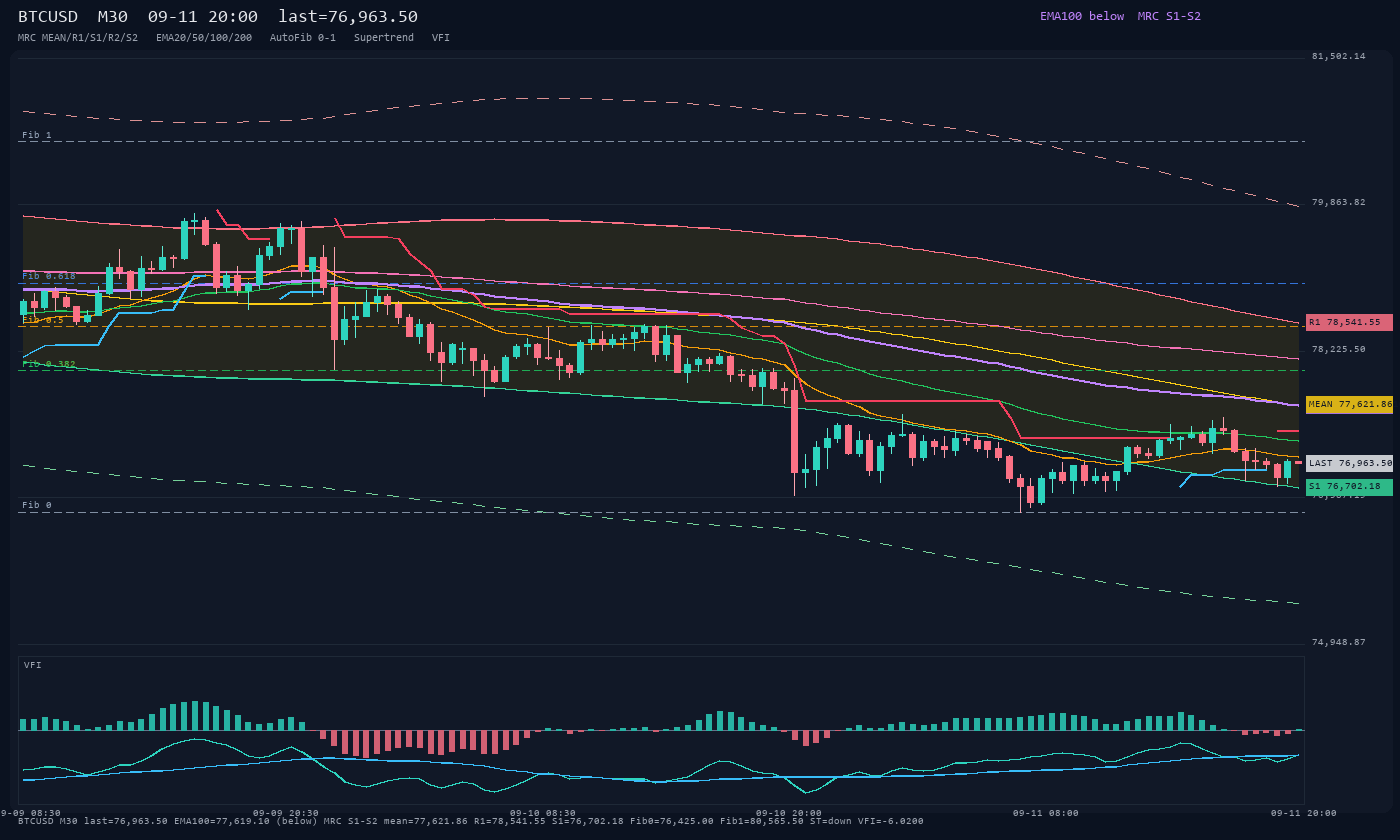Click the 09-11 20:00 time axis label
This screenshot has height=840, width=1400.
click(x=1304, y=813)
